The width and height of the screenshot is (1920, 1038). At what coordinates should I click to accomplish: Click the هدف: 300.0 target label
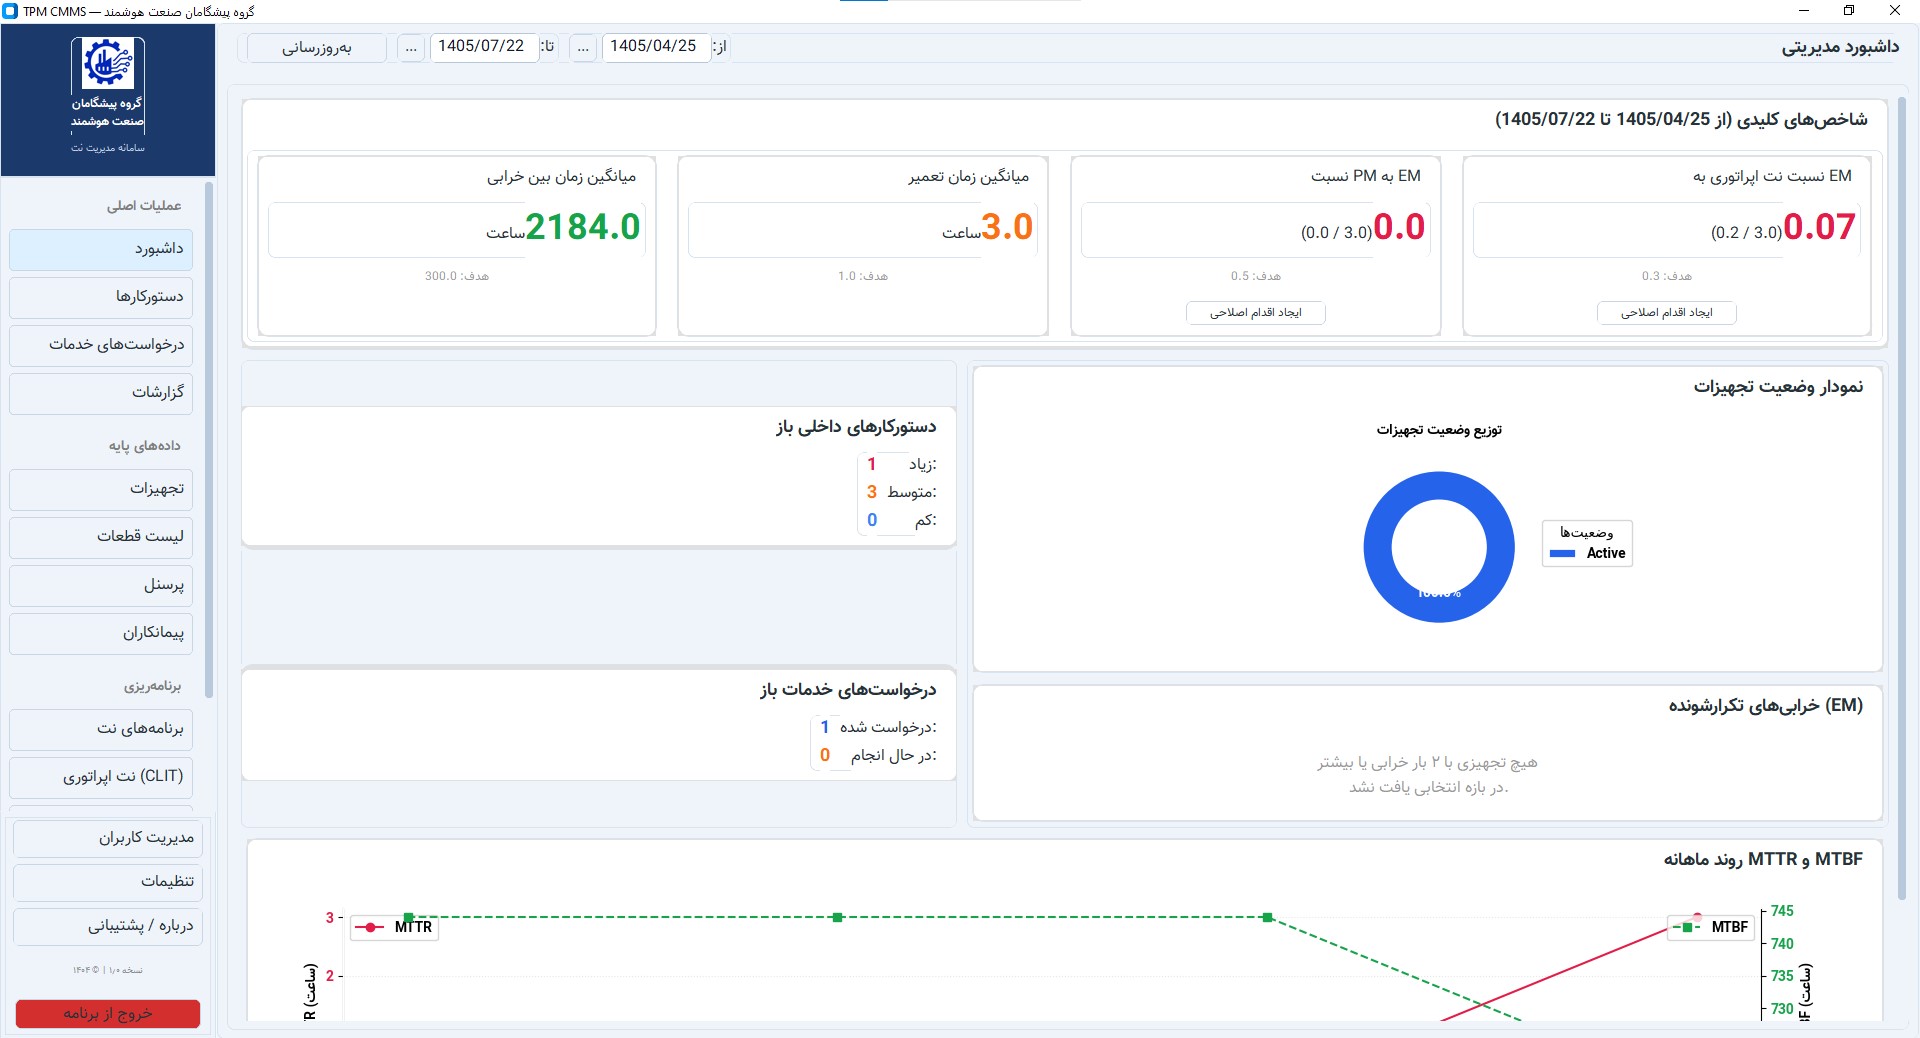pyautogui.click(x=457, y=276)
